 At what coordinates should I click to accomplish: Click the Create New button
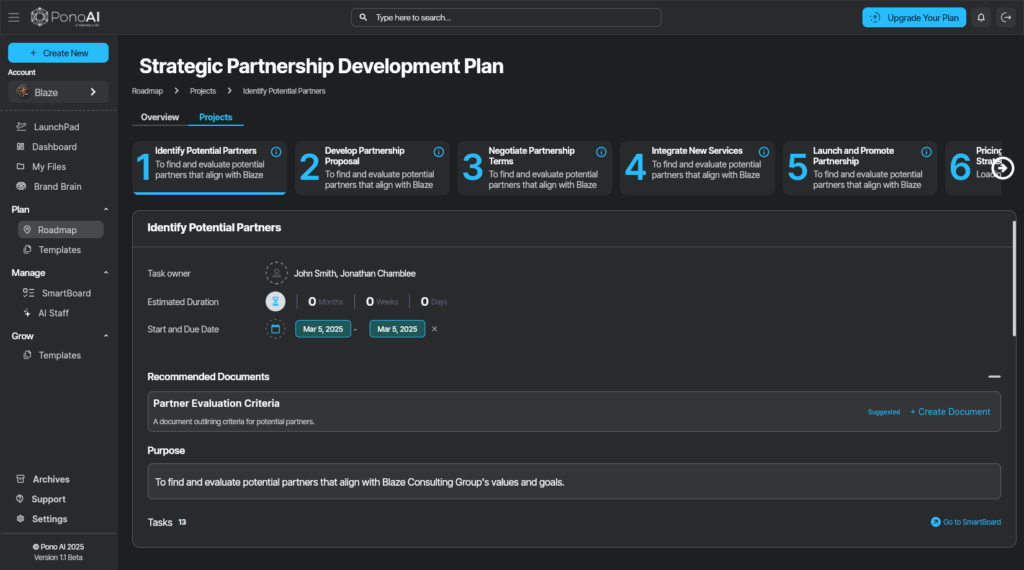[x=58, y=53]
